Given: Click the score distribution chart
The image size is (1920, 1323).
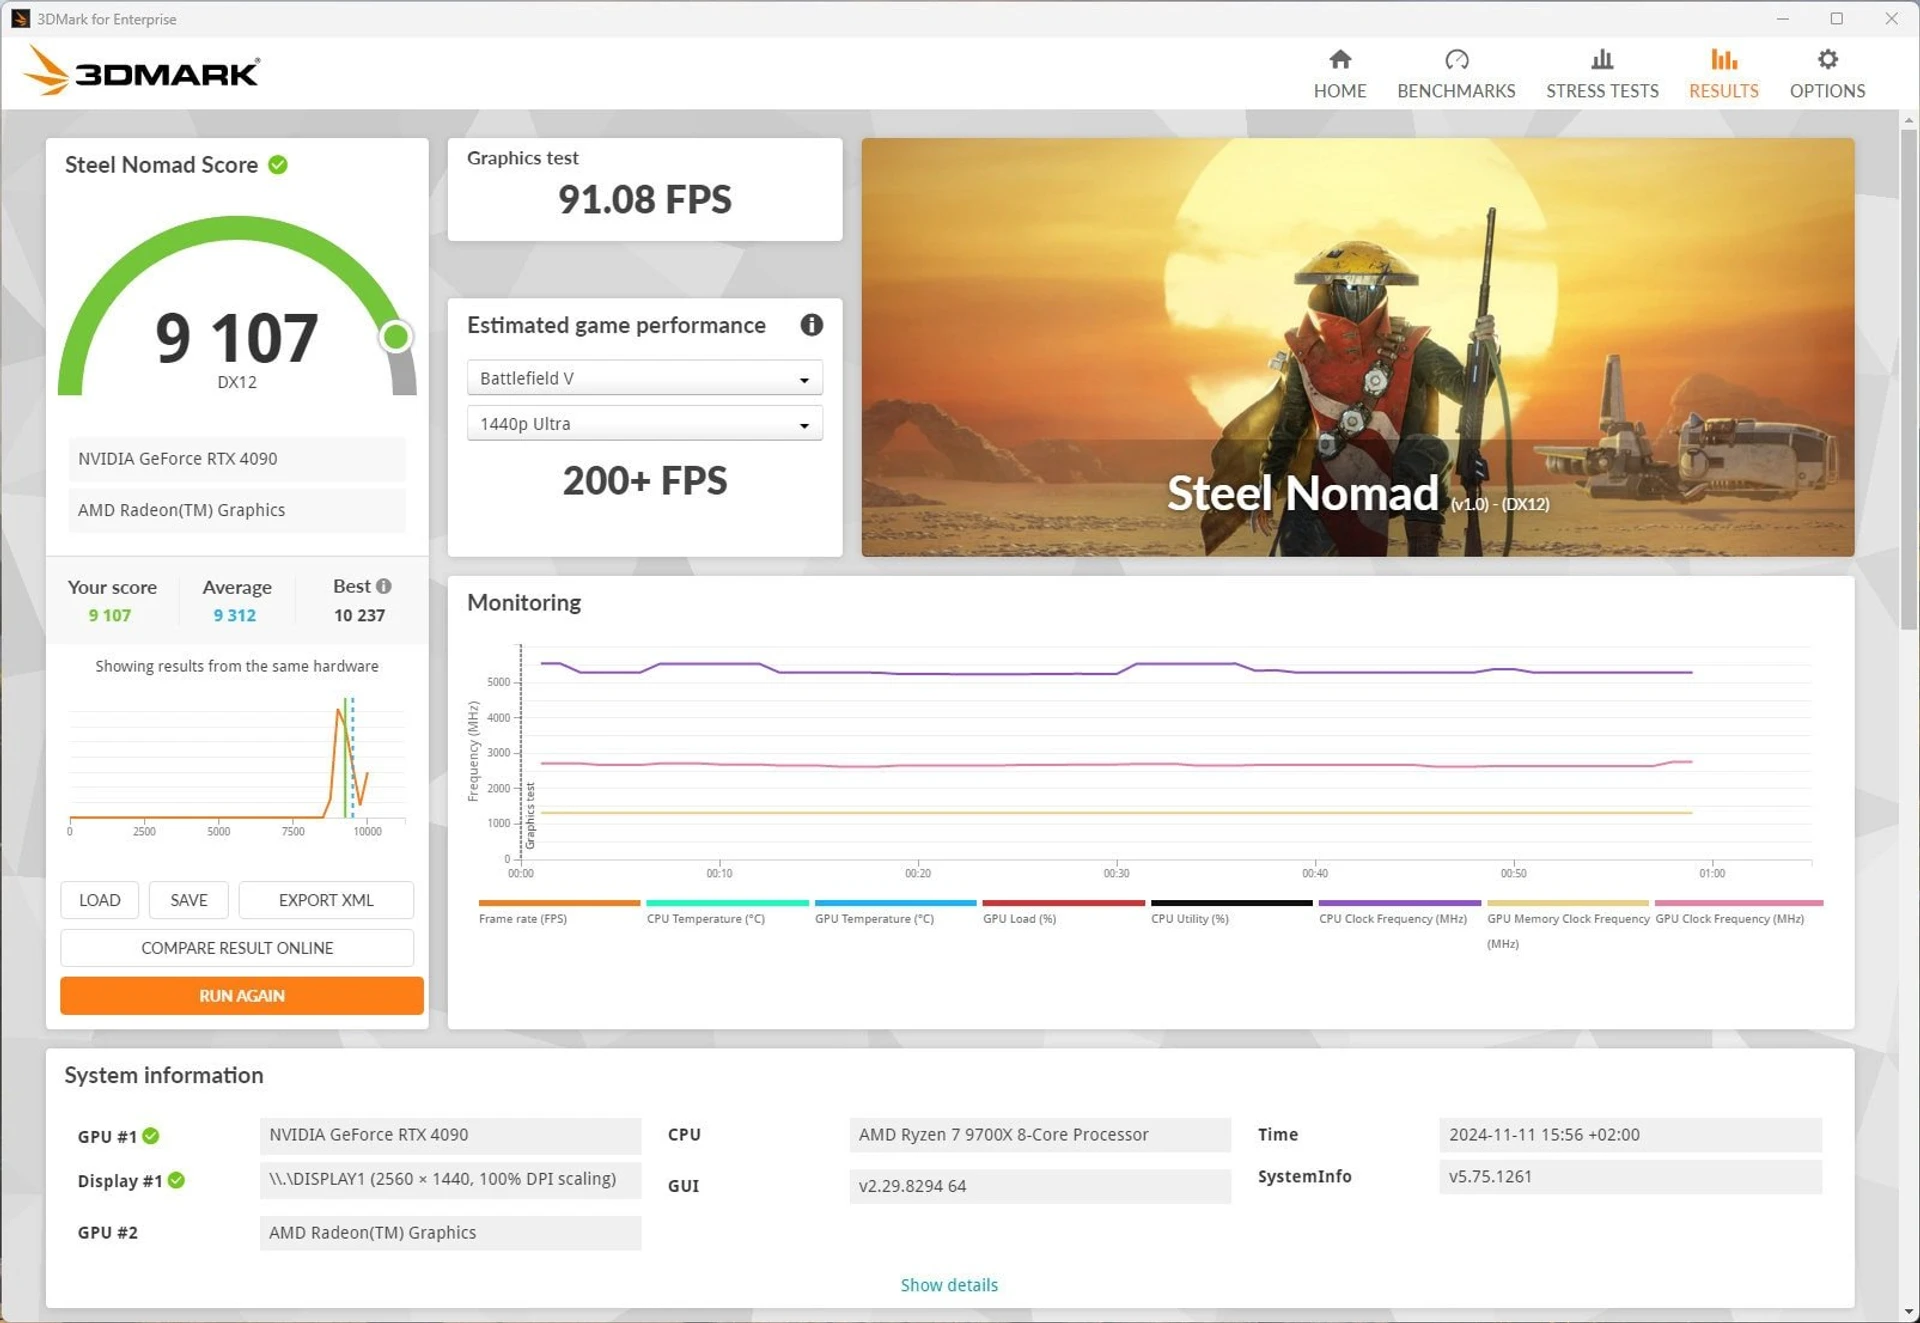Looking at the screenshot, I should click(x=237, y=765).
